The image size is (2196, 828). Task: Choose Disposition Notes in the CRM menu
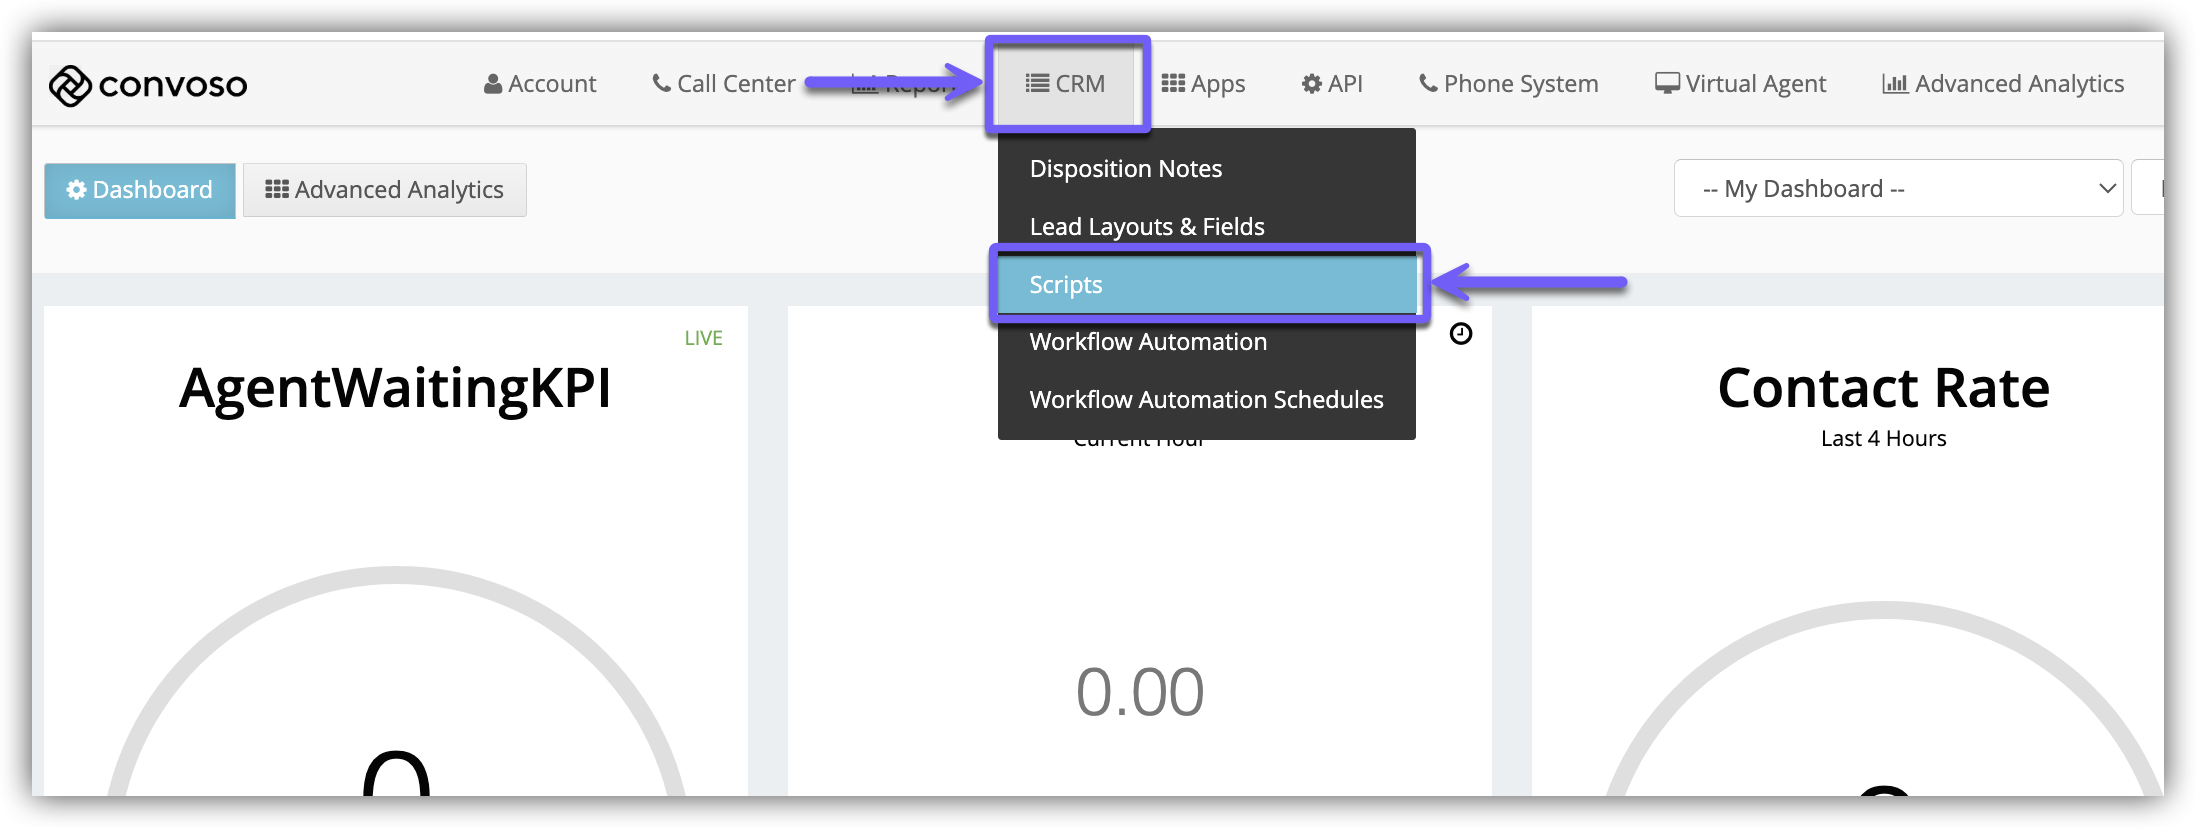[x=1125, y=169]
